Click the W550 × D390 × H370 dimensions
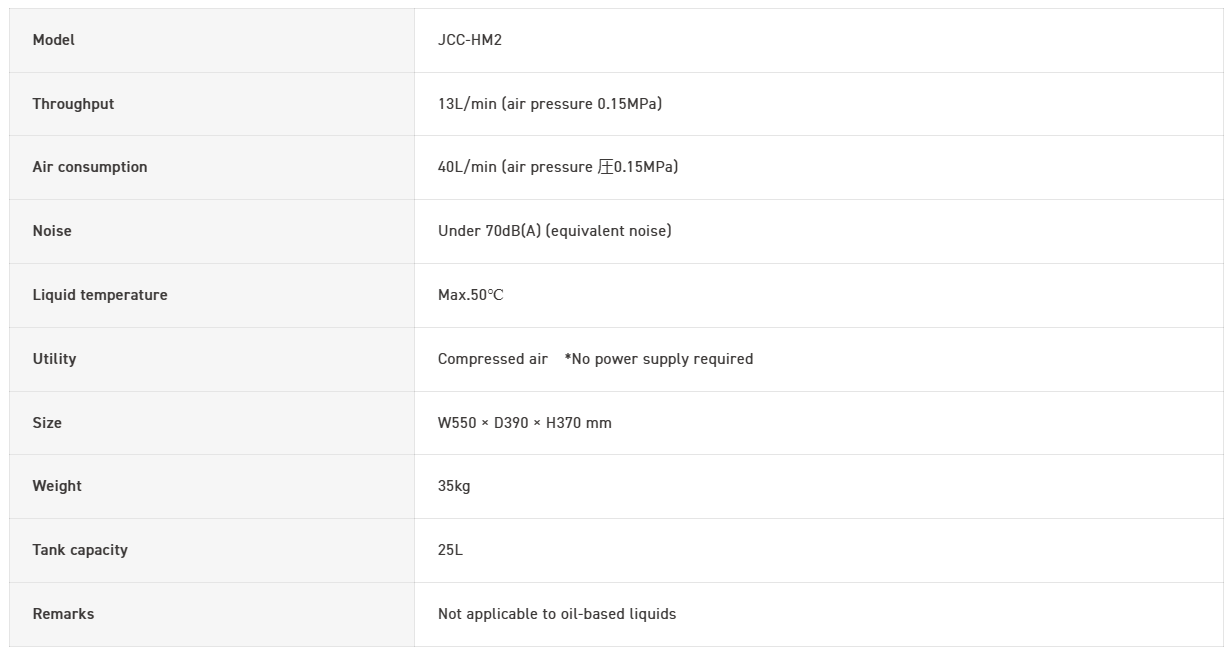 coord(524,423)
